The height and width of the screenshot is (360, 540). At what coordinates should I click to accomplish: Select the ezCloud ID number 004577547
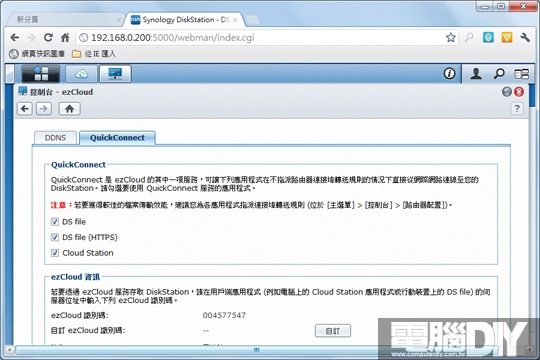(x=224, y=315)
